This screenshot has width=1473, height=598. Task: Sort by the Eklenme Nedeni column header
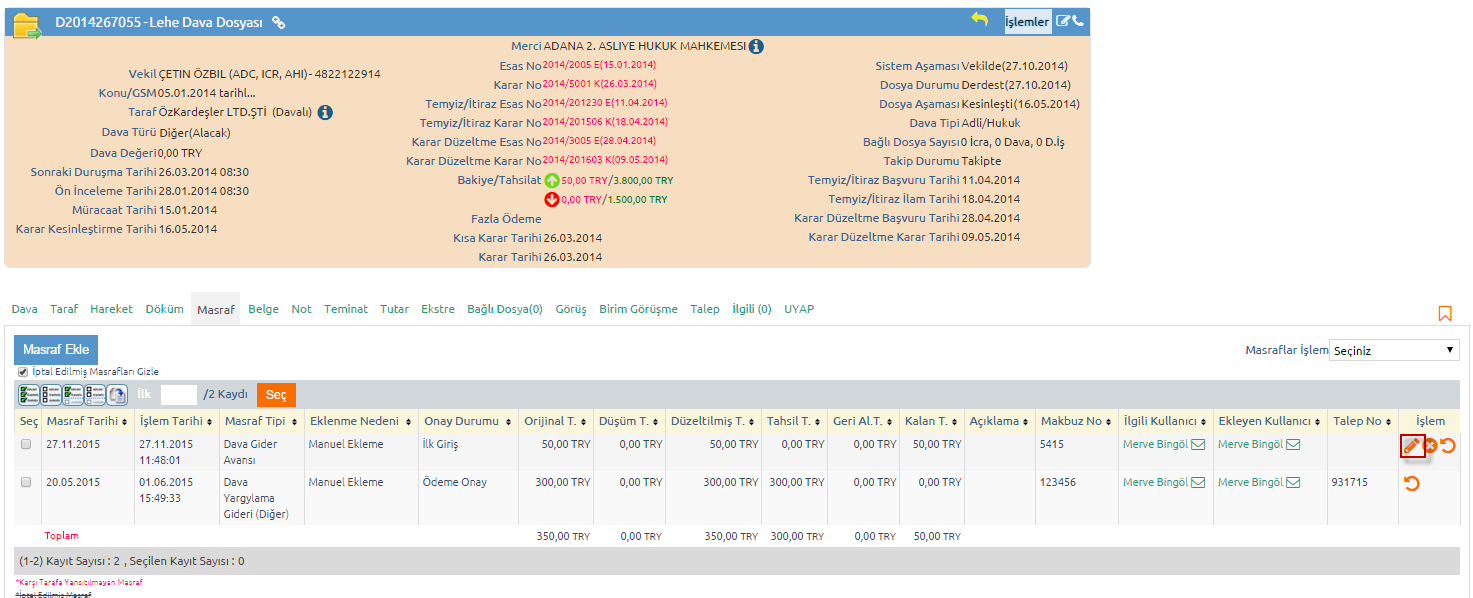pyautogui.click(x=360, y=421)
